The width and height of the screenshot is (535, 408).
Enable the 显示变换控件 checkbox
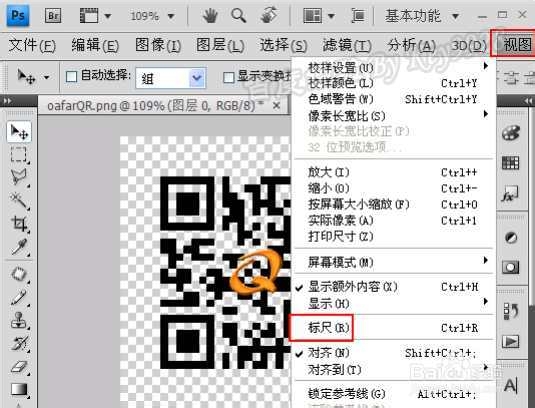click(228, 77)
